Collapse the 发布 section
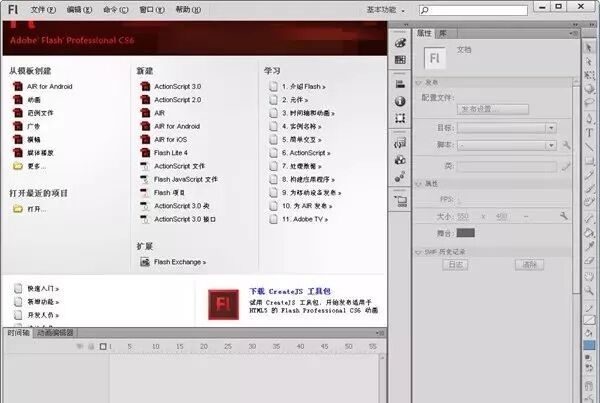Image resolution: width=600 pixels, height=403 pixels. 418,83
